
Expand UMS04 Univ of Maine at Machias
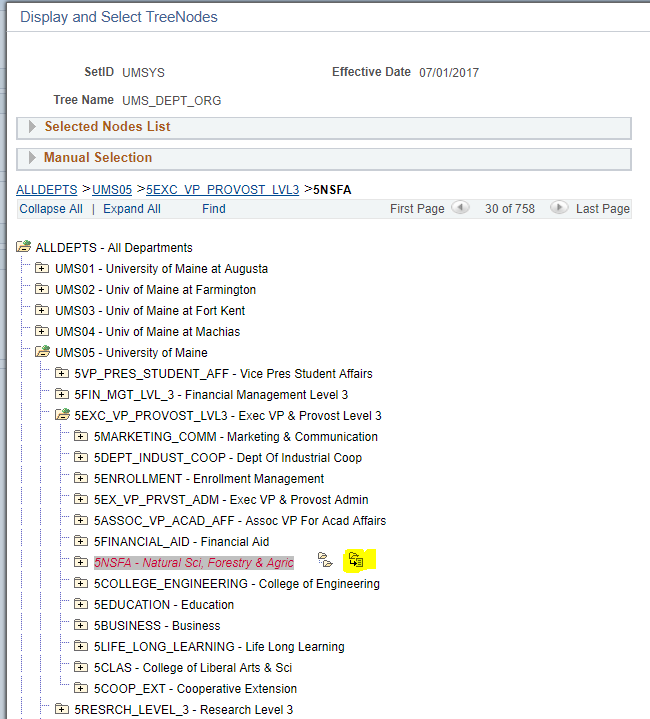[42, 331]
